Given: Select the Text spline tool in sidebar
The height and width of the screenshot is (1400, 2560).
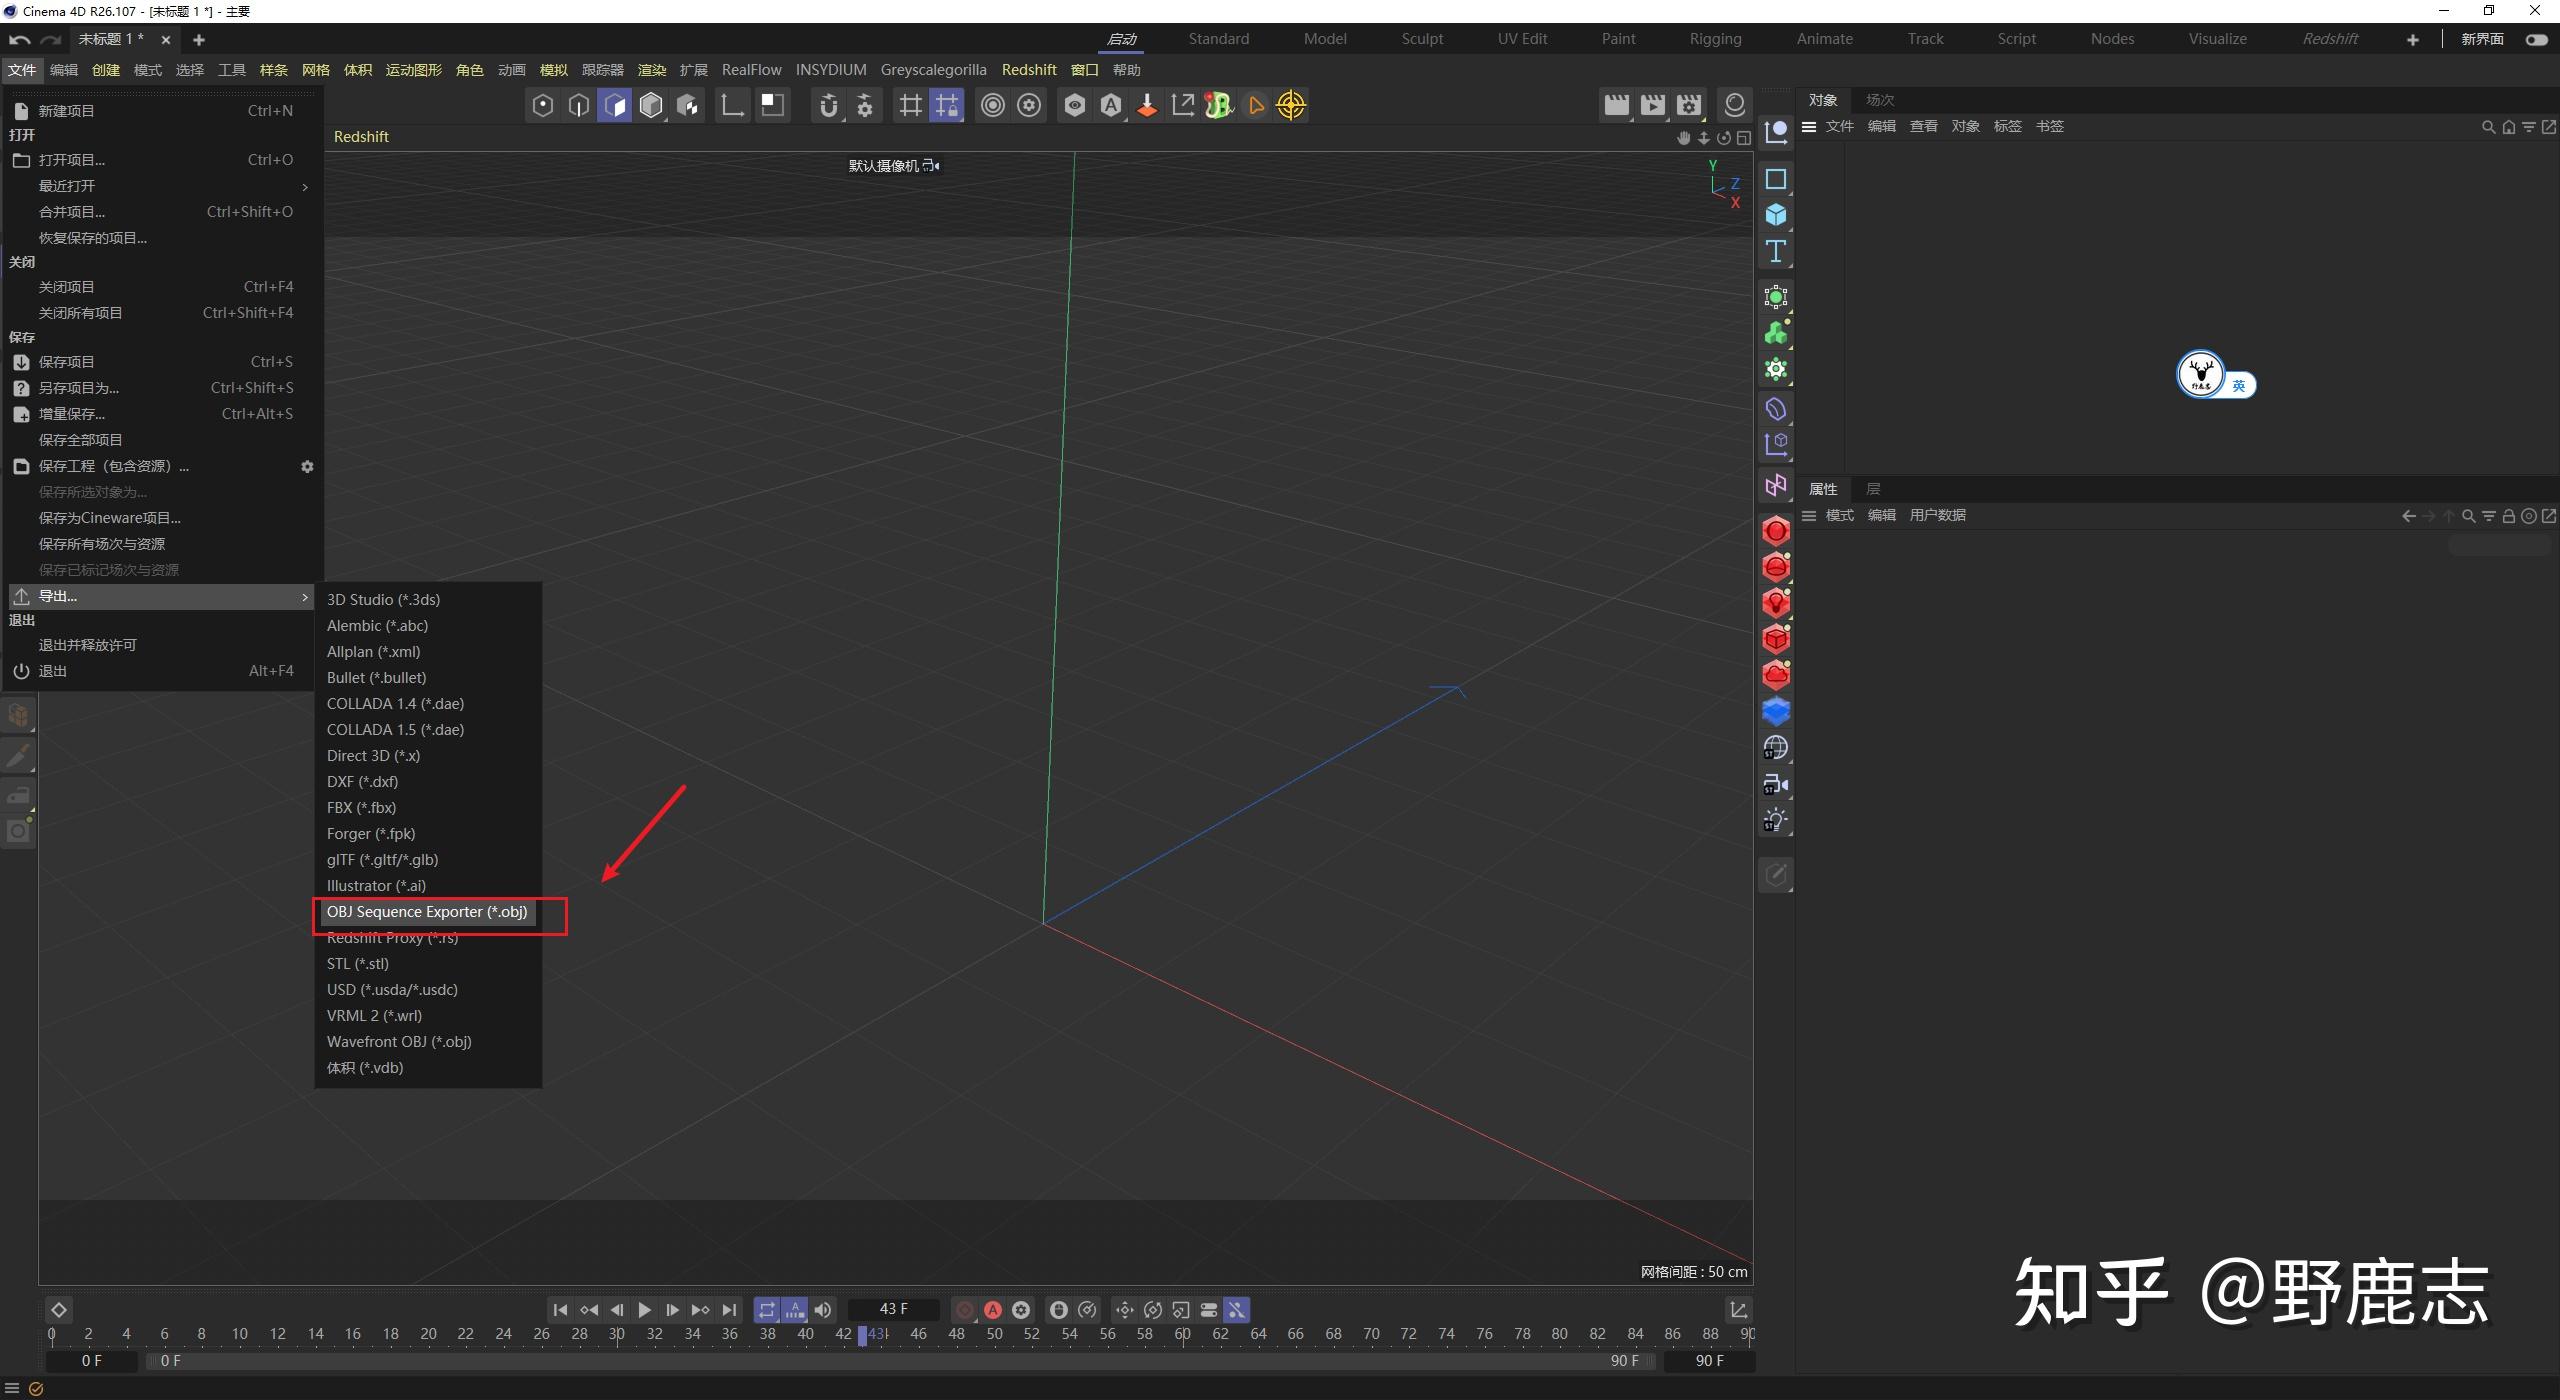Looking at the screenshot, I should coord(1776,252).
